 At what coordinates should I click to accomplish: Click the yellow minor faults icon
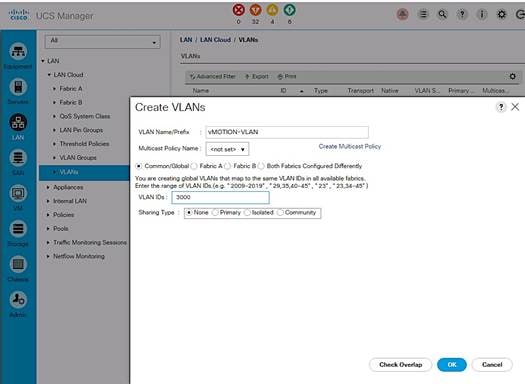tap(272, 10)
